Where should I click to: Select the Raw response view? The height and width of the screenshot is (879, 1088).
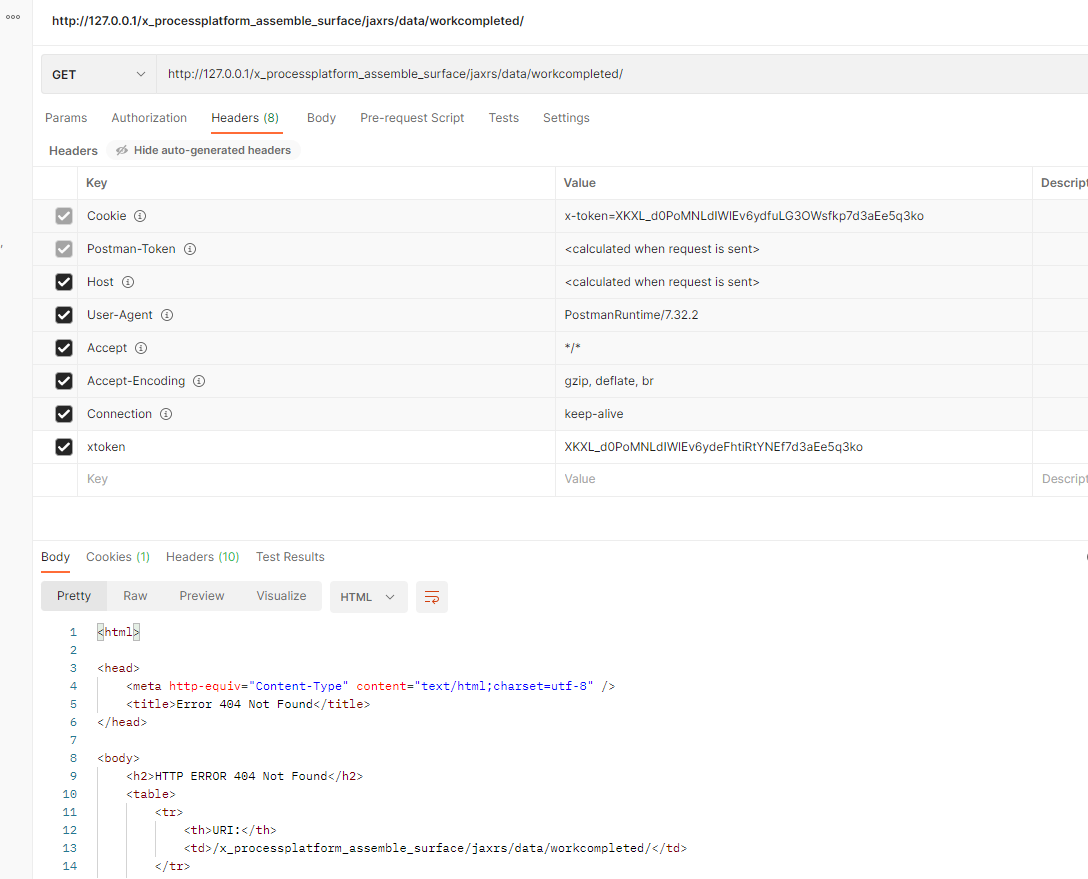coord(135,596)
